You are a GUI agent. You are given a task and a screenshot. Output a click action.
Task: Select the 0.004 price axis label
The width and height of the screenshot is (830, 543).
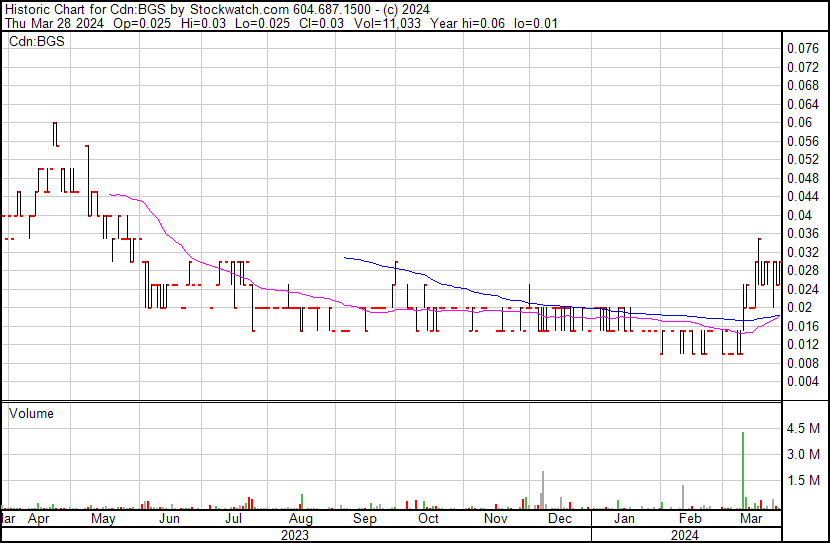[x=802, y=381]
